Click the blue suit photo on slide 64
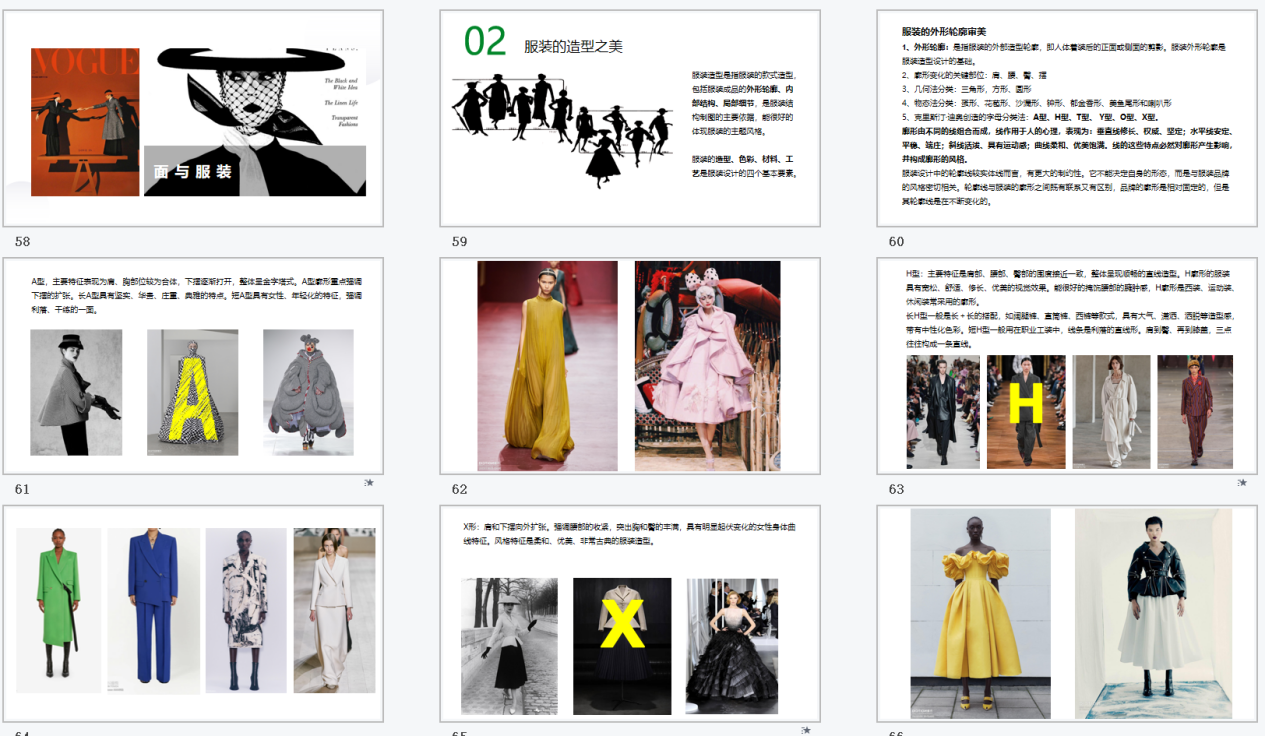Viewport: 1265px width, 736px height. pos(153,610)
